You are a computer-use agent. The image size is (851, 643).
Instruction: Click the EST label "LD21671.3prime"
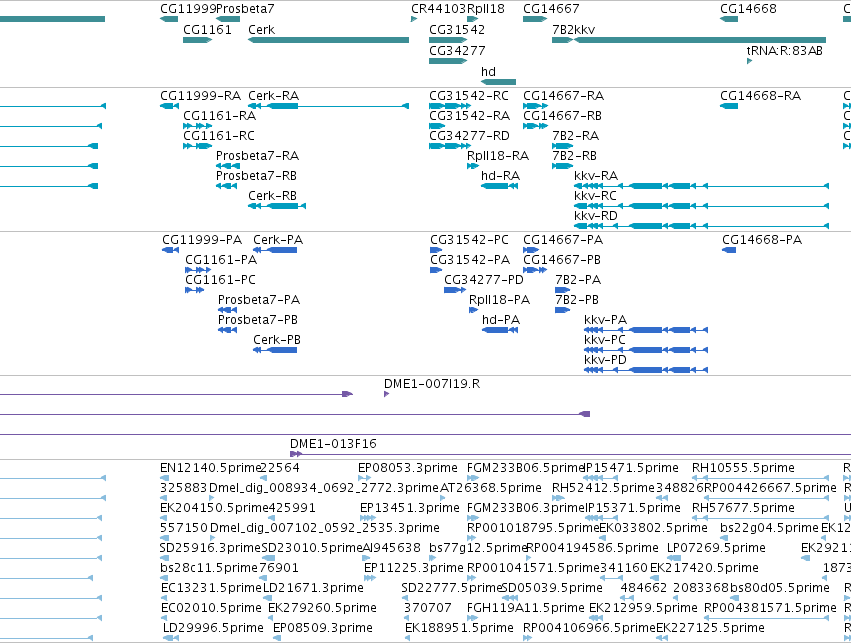[x=313, y=588]
